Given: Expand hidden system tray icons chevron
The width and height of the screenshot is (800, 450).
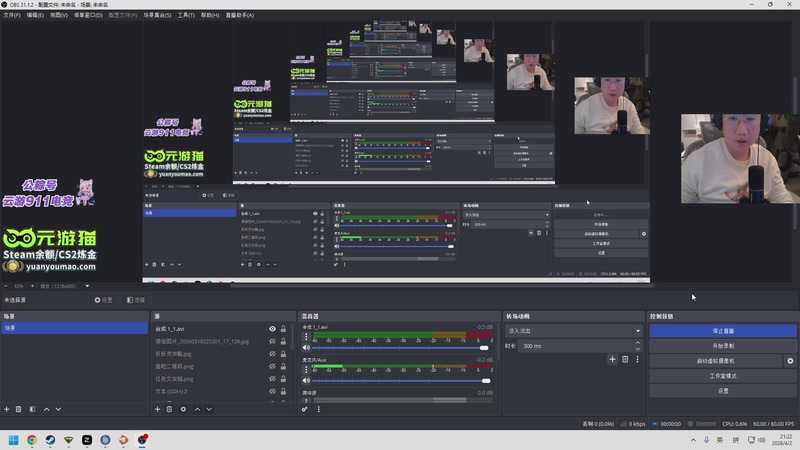Looking at the screenshot, I should tap(693, 440).
